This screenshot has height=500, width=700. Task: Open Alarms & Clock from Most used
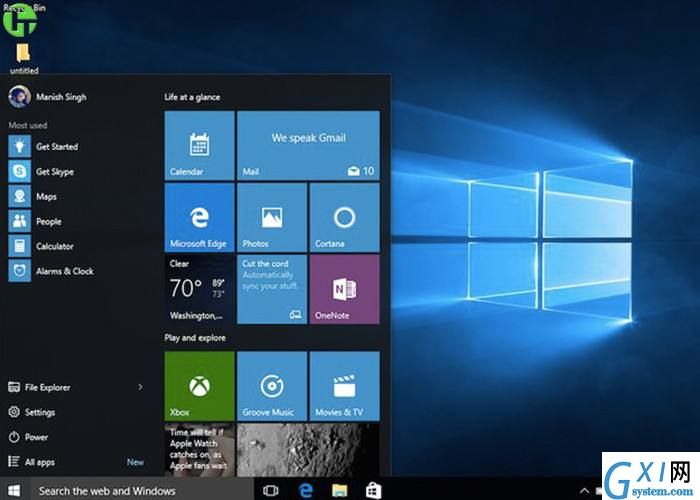coord(51,271)
